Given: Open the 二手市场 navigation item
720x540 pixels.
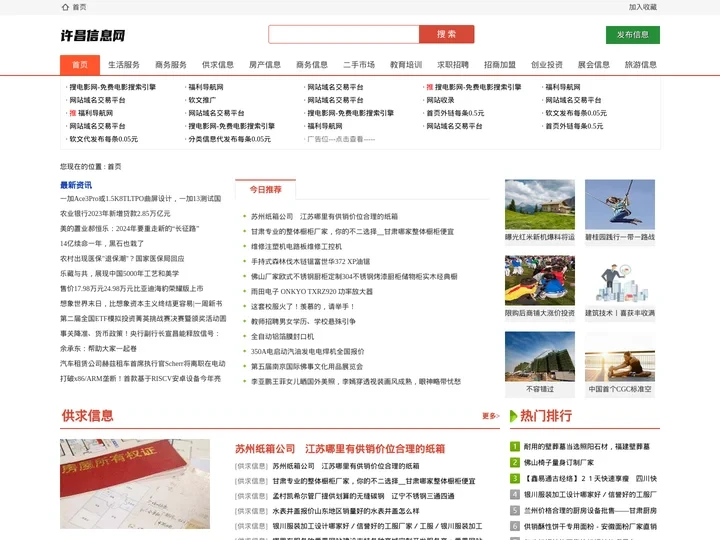Looking at the screenshot, I should (x=359, y=65).
